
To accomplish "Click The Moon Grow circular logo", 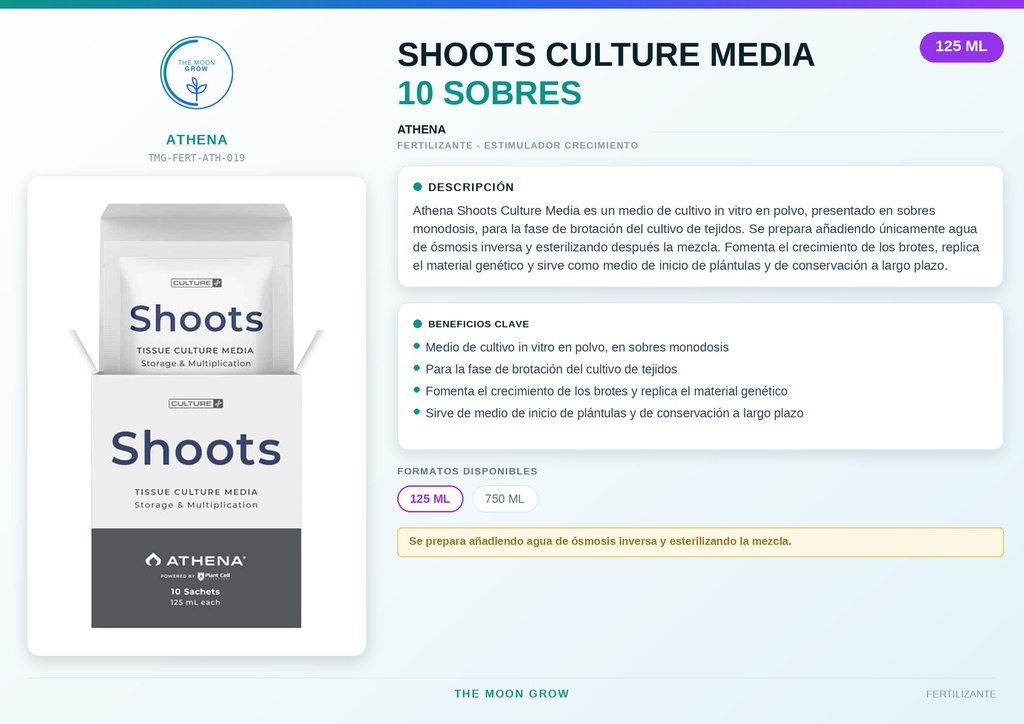I will (197, 72).
